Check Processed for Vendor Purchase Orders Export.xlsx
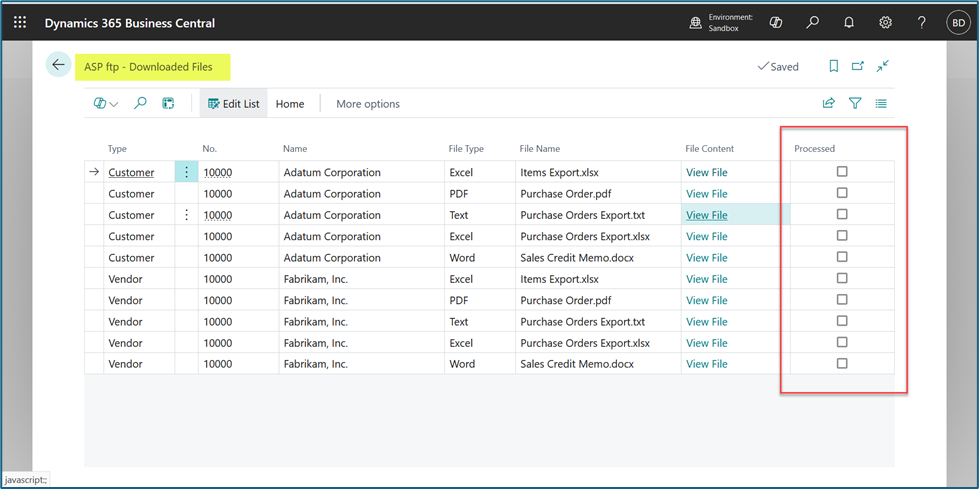The image size is (979, 489). 842,342
